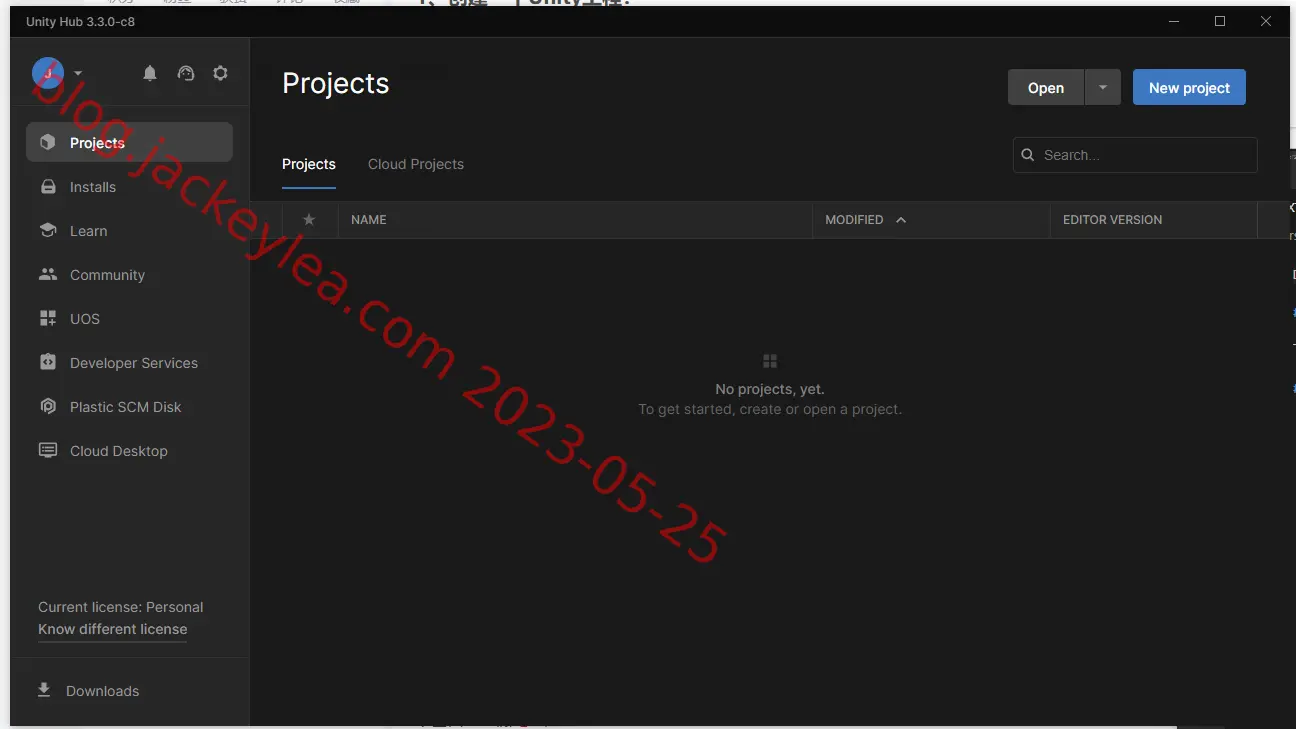1296x729 pixels.
Task: Open Cloud Desktop section
Action: pos(129,451)
